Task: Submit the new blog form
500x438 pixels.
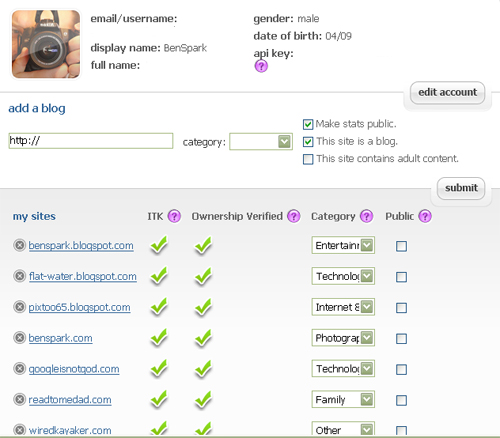Action: pos(461,188)
